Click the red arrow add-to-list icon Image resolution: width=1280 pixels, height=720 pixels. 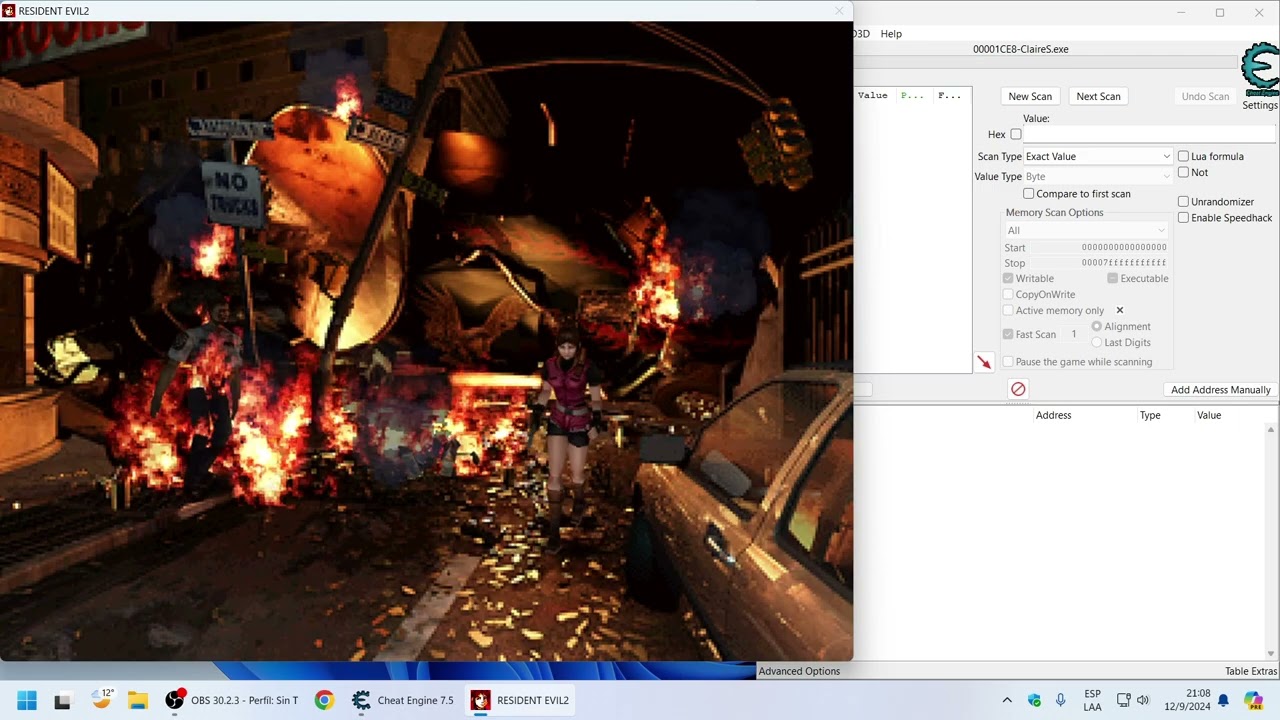click(x=985, y=362)
